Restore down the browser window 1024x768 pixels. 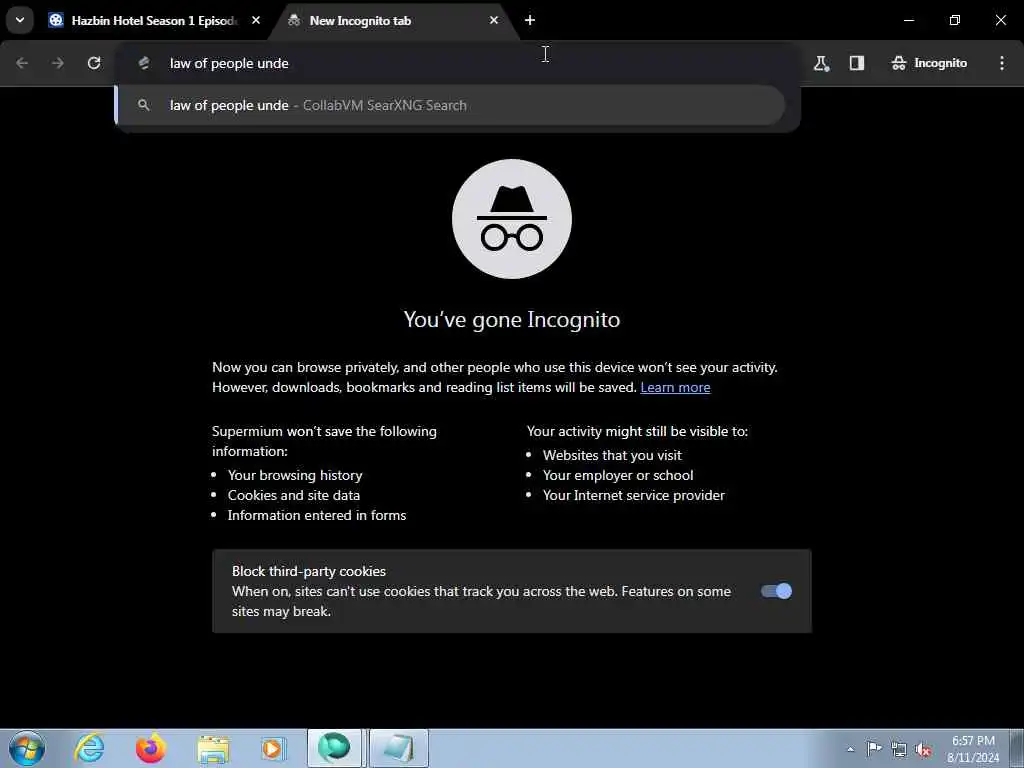pyautogui.click(x=955, y=20)
